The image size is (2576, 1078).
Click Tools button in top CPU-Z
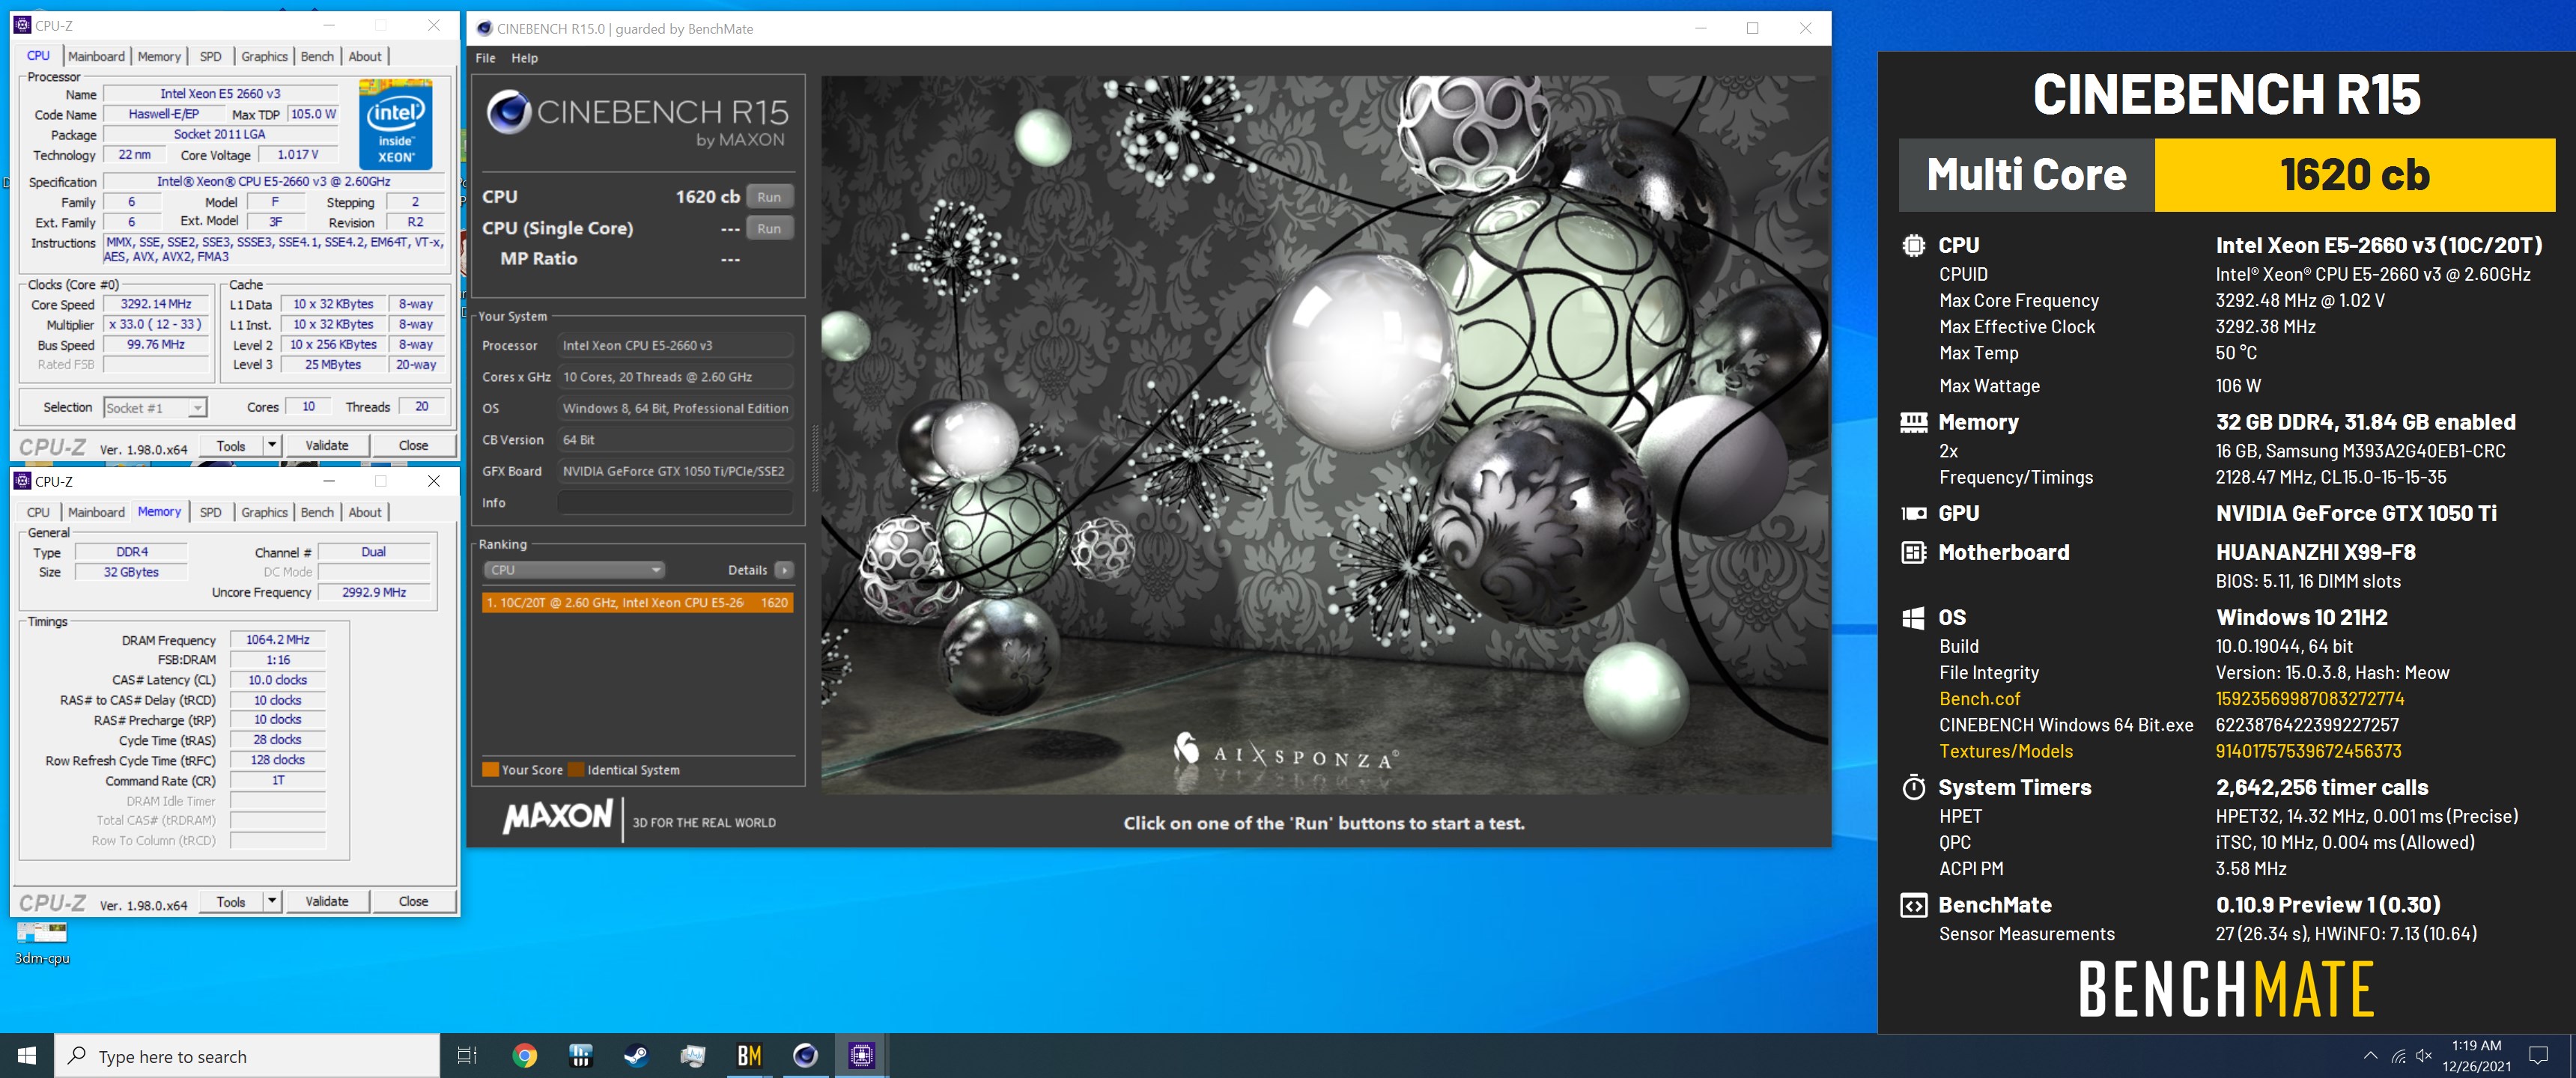click(x=231, y=445)
